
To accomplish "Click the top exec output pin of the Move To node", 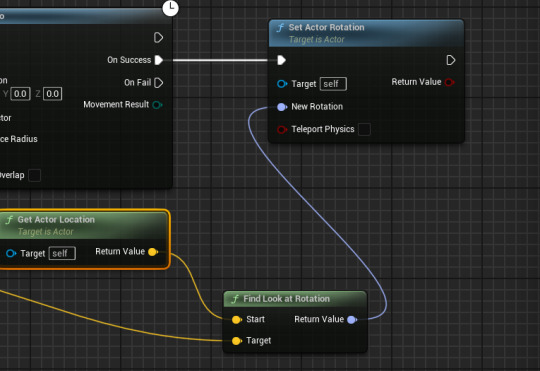I will [158, 38].
